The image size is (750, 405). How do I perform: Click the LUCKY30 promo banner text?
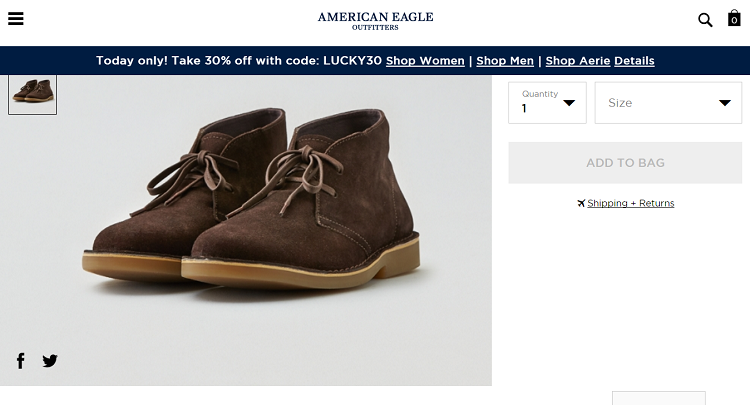(x=238, y=61)
